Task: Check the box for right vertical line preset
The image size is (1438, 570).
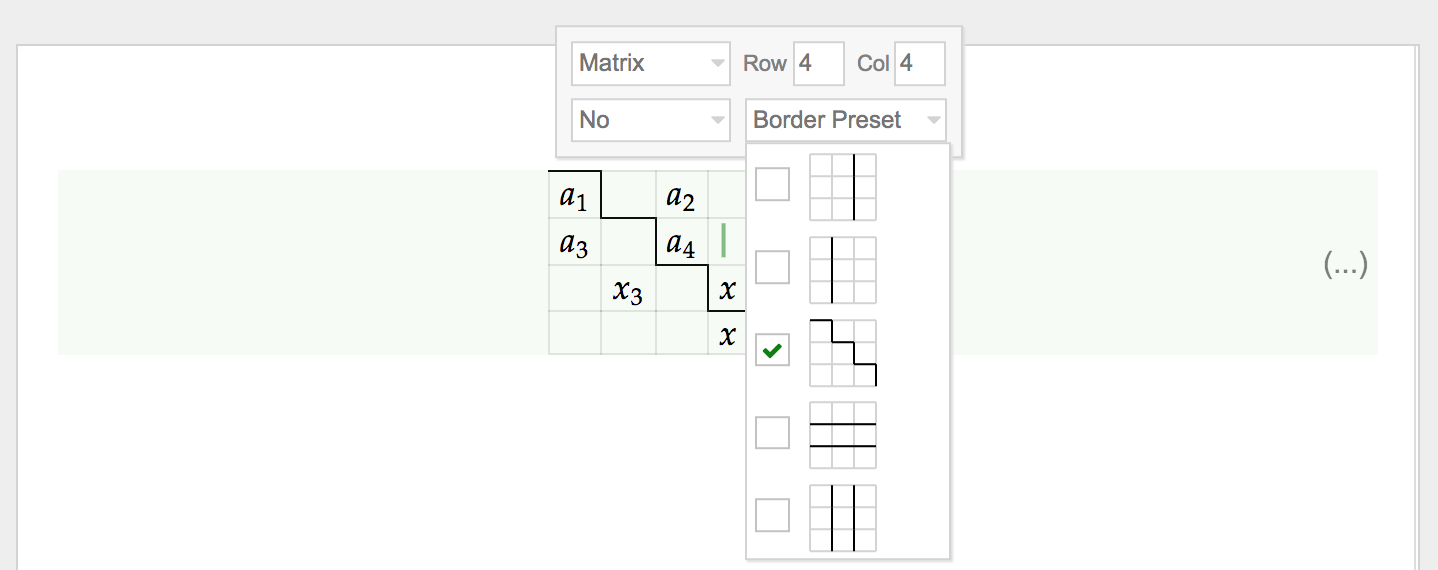Action: pos(772,184)
